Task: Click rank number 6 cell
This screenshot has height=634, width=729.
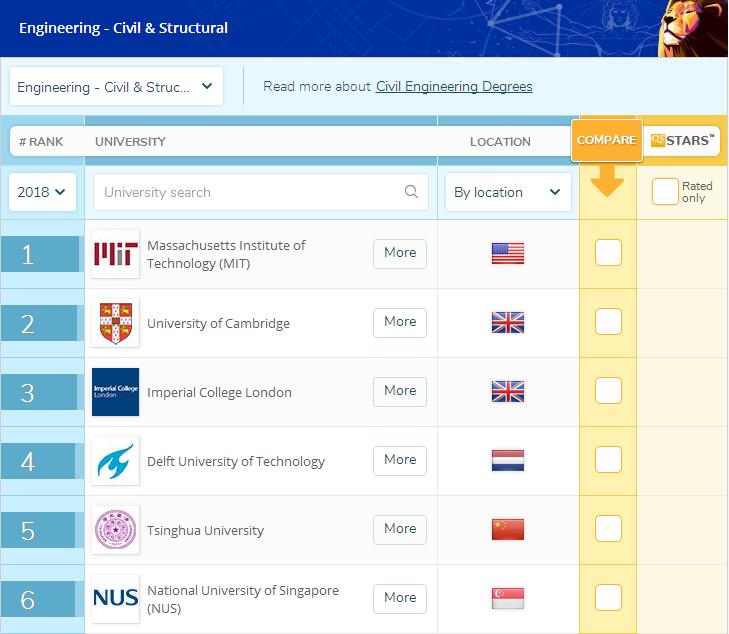Action: coord(38,599)
